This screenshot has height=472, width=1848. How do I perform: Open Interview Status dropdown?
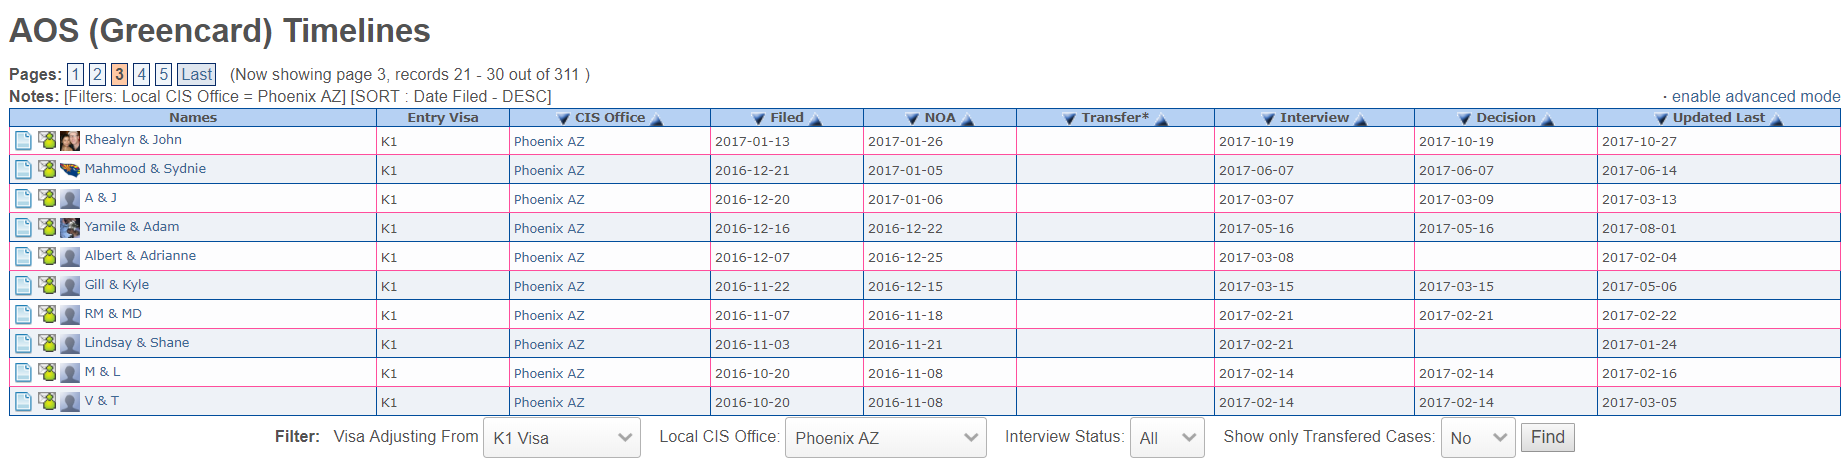(1167, 438)
